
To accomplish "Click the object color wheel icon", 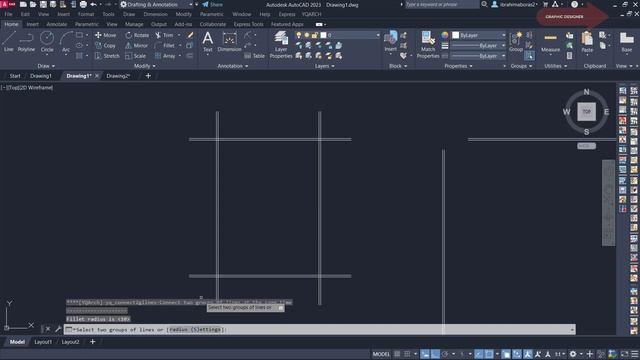I will click(445, 35).
